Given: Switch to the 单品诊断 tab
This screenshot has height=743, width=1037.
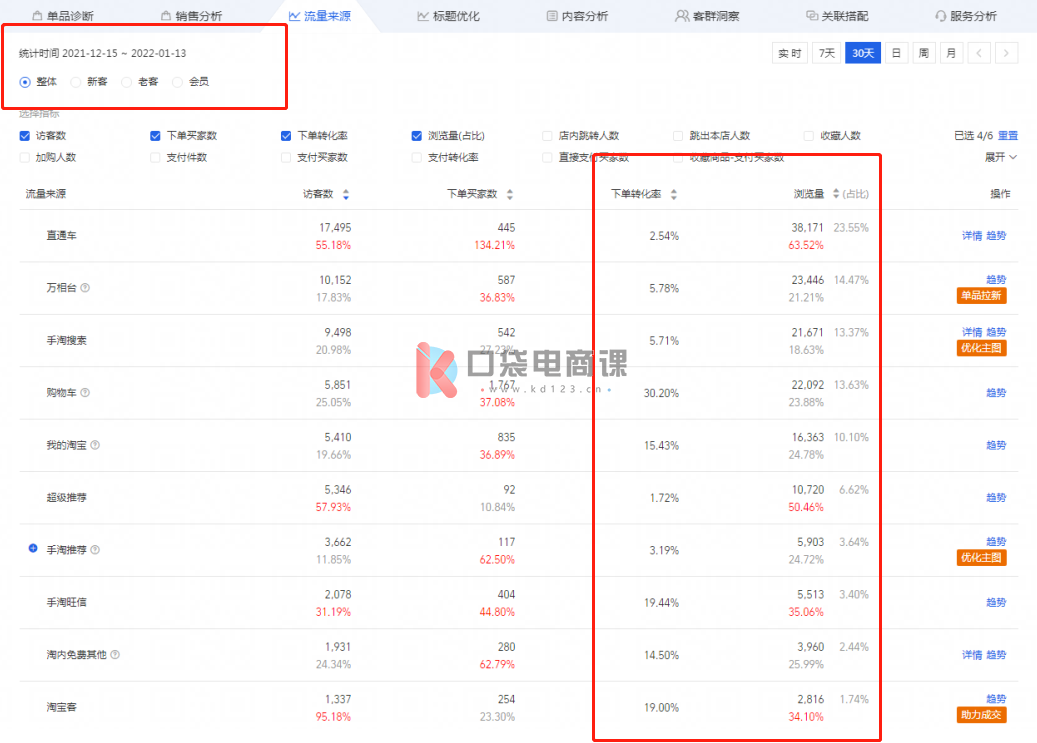Looking at the screenshot, I should point(63,16).
